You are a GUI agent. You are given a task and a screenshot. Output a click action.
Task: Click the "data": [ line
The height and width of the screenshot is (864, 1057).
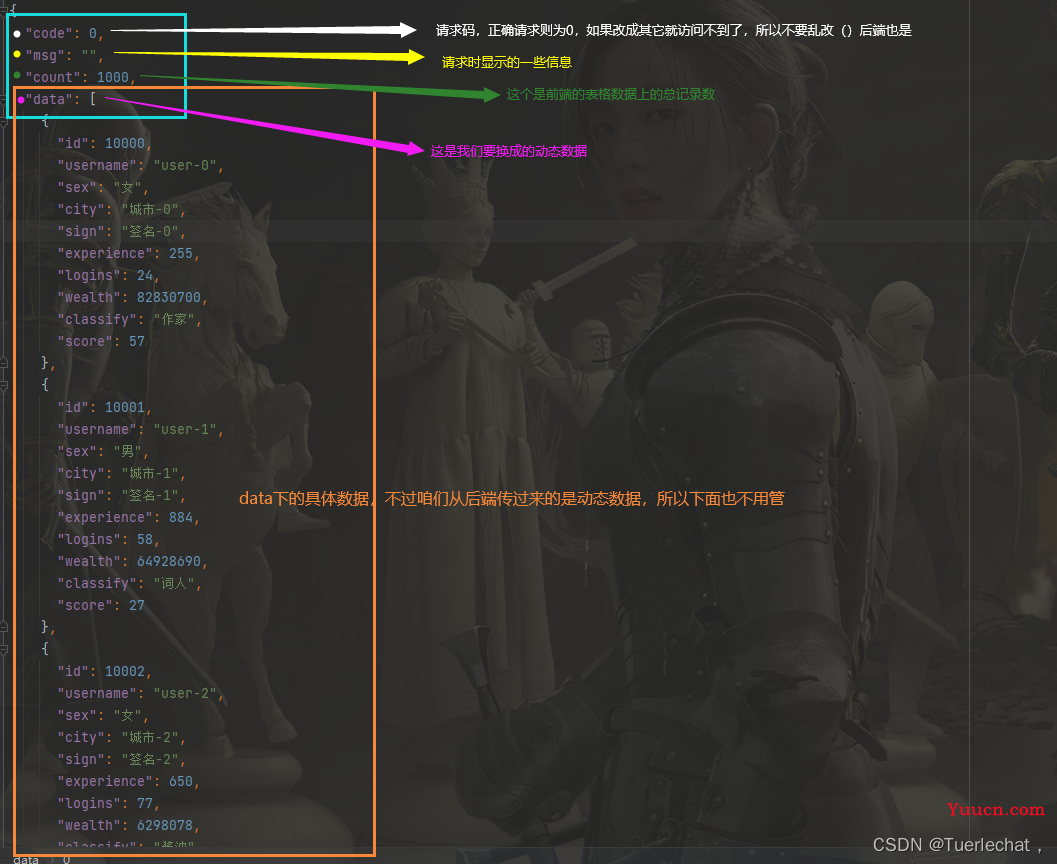point(61,99)
